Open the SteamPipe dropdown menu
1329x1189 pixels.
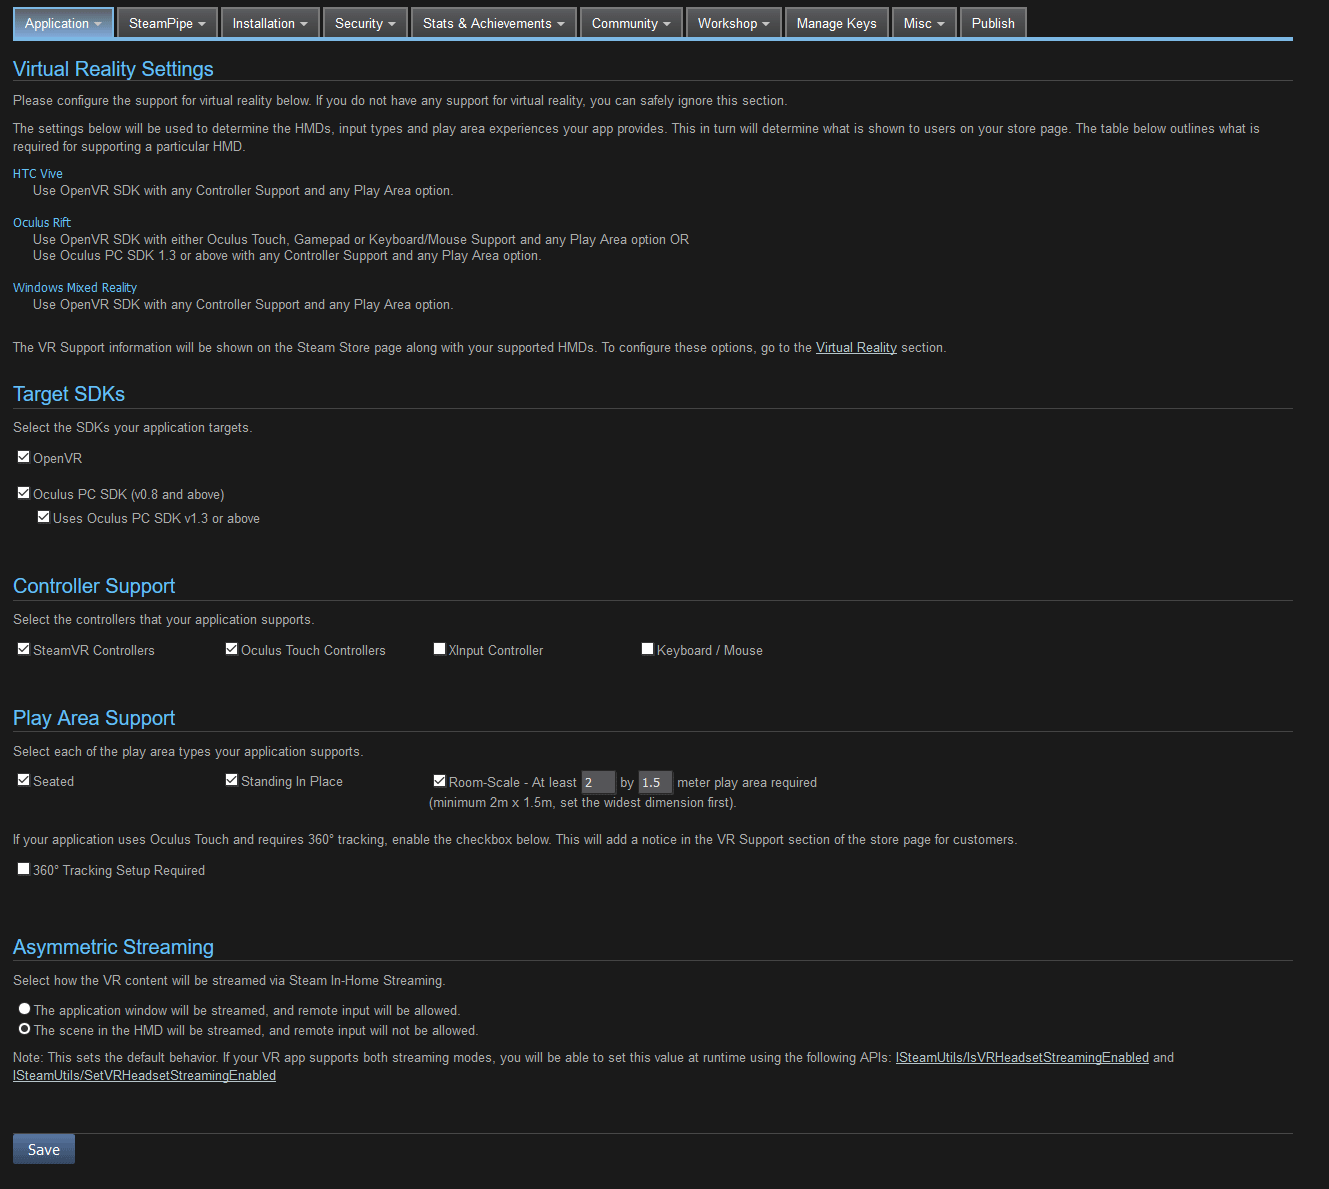[x=166, y=21]
